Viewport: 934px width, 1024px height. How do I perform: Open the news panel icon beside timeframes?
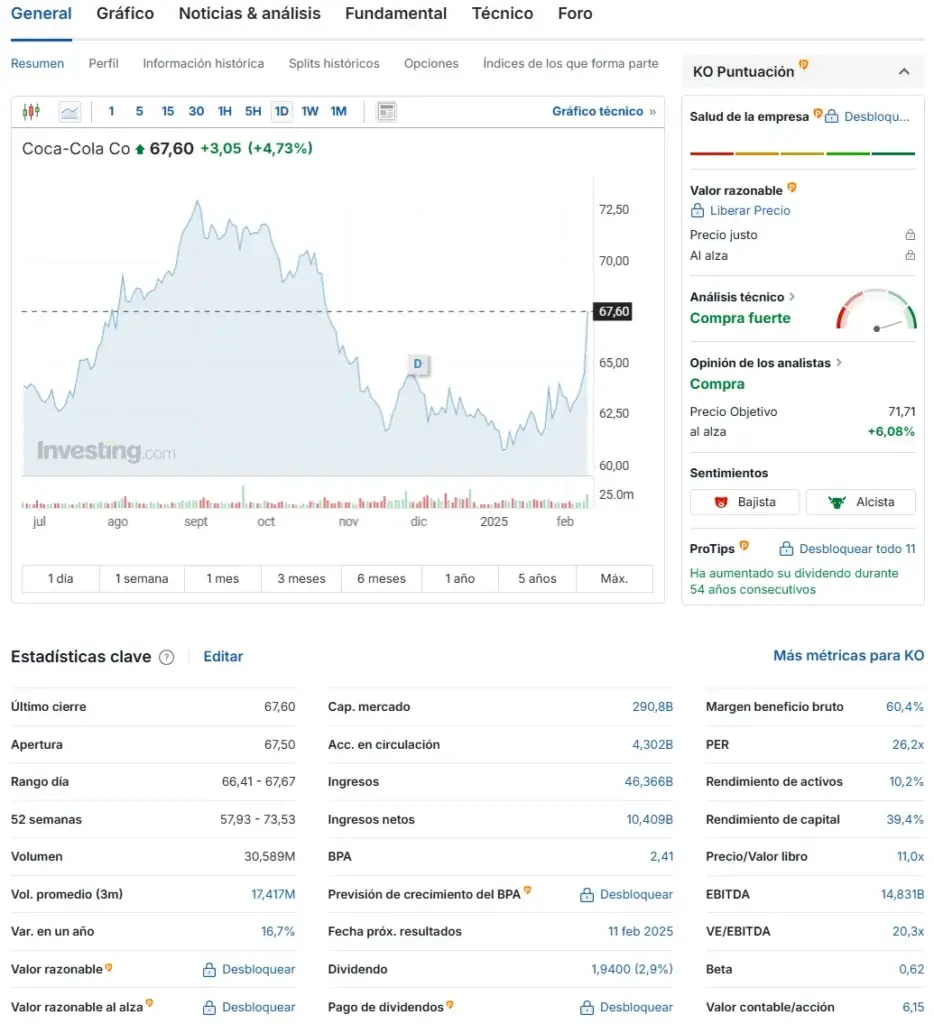(x=385, y=111)
